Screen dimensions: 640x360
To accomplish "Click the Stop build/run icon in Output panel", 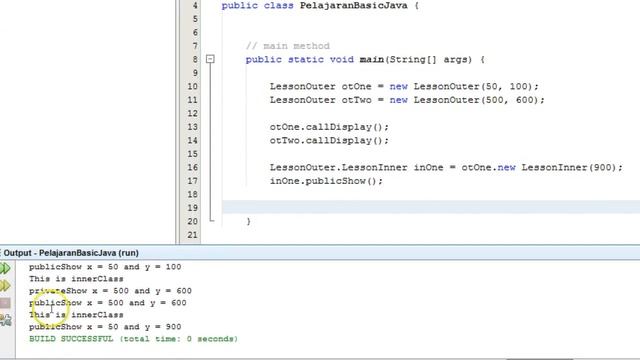I will [x=5, y=303].
